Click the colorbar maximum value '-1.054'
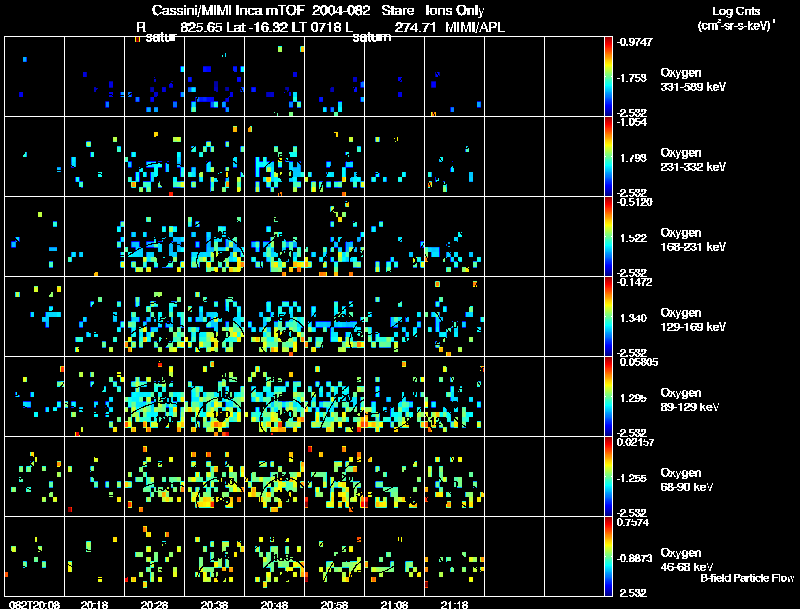 pos(632,122)
